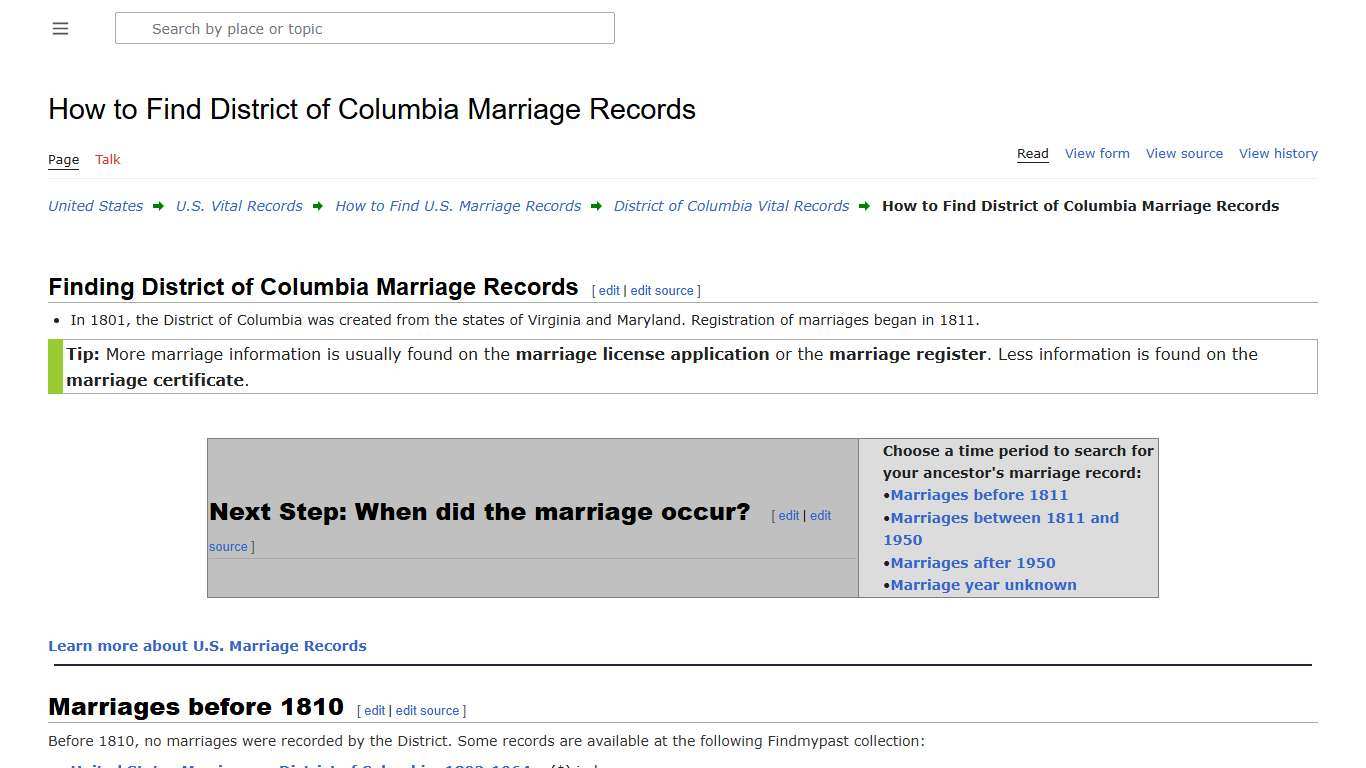Click the arrow following U.S. Vital Records

317,206
